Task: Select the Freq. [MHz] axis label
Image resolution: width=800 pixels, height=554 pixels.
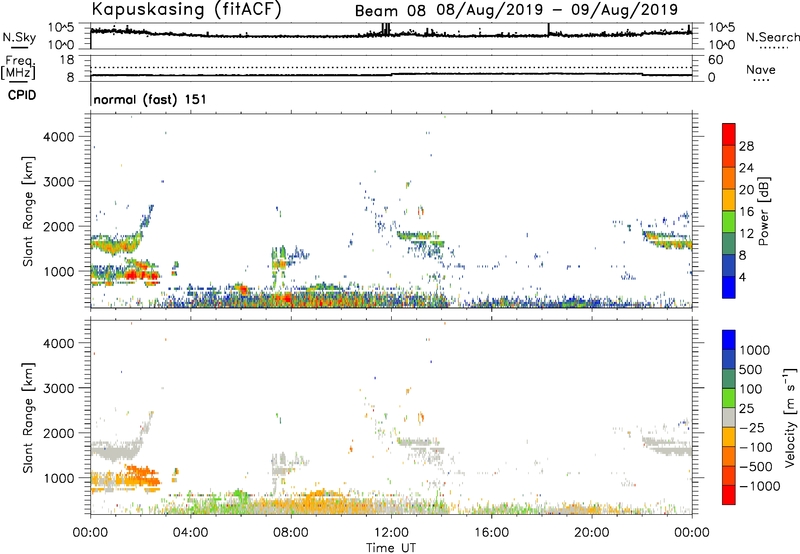Action: pyautogui.click(x=18, y=67)
